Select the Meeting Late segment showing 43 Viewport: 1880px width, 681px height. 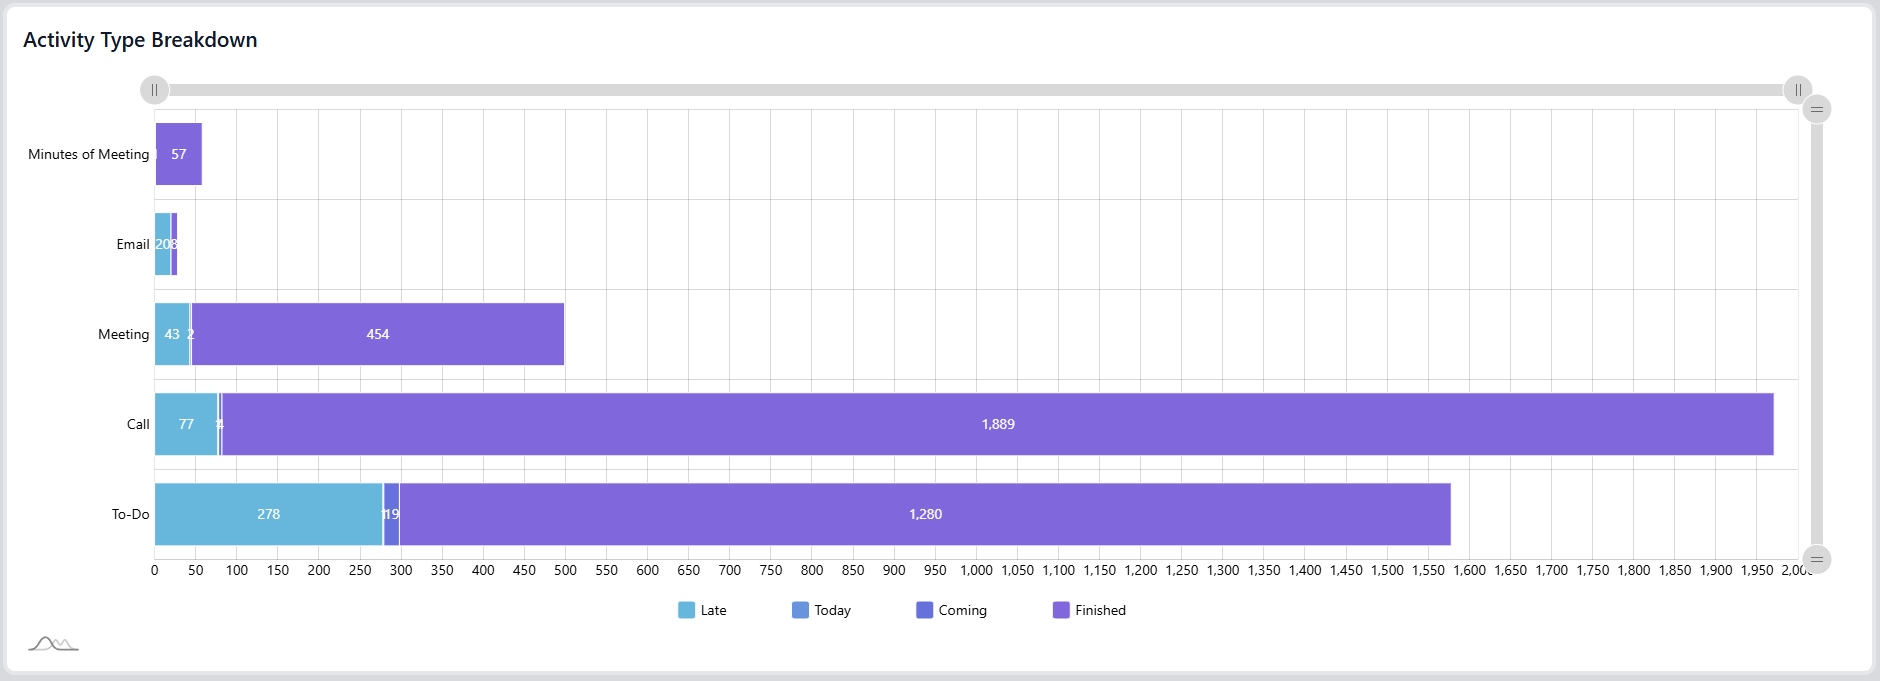click(x=172, y=334)
